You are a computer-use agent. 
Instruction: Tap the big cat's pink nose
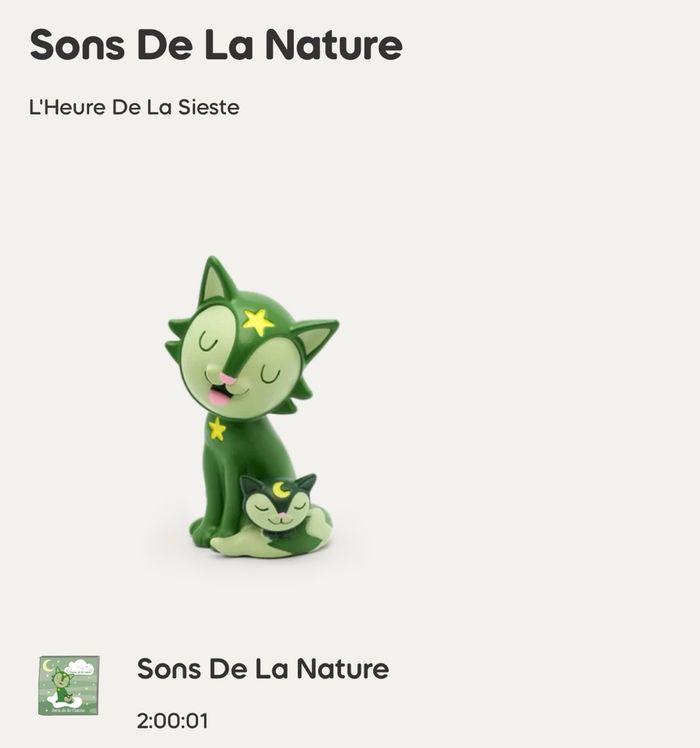pos(227,379)
